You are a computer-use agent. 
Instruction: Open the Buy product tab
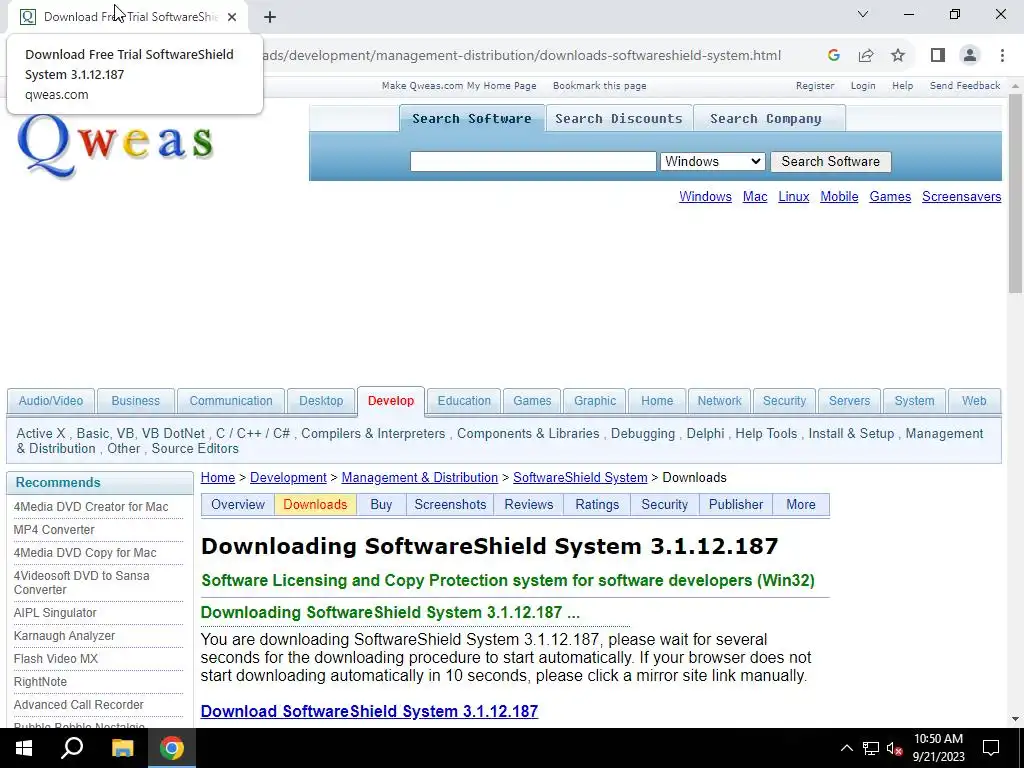click(381, 505)
